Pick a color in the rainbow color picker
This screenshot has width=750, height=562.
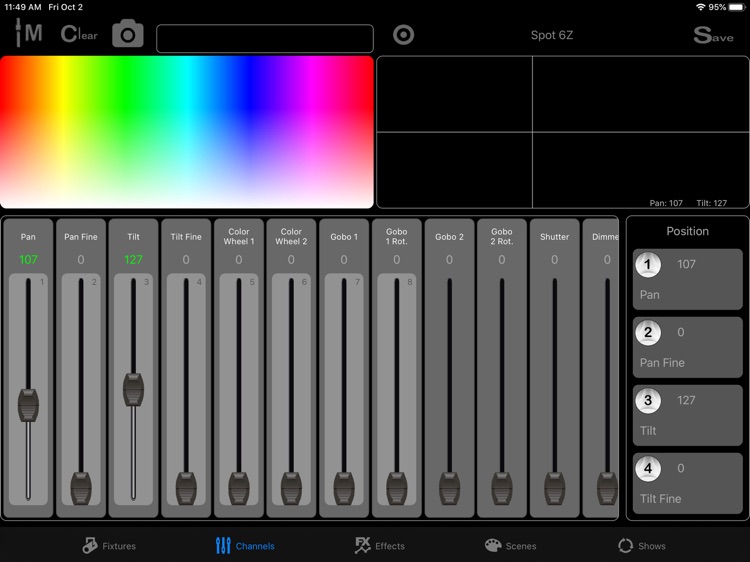click(x=187, y=132)
